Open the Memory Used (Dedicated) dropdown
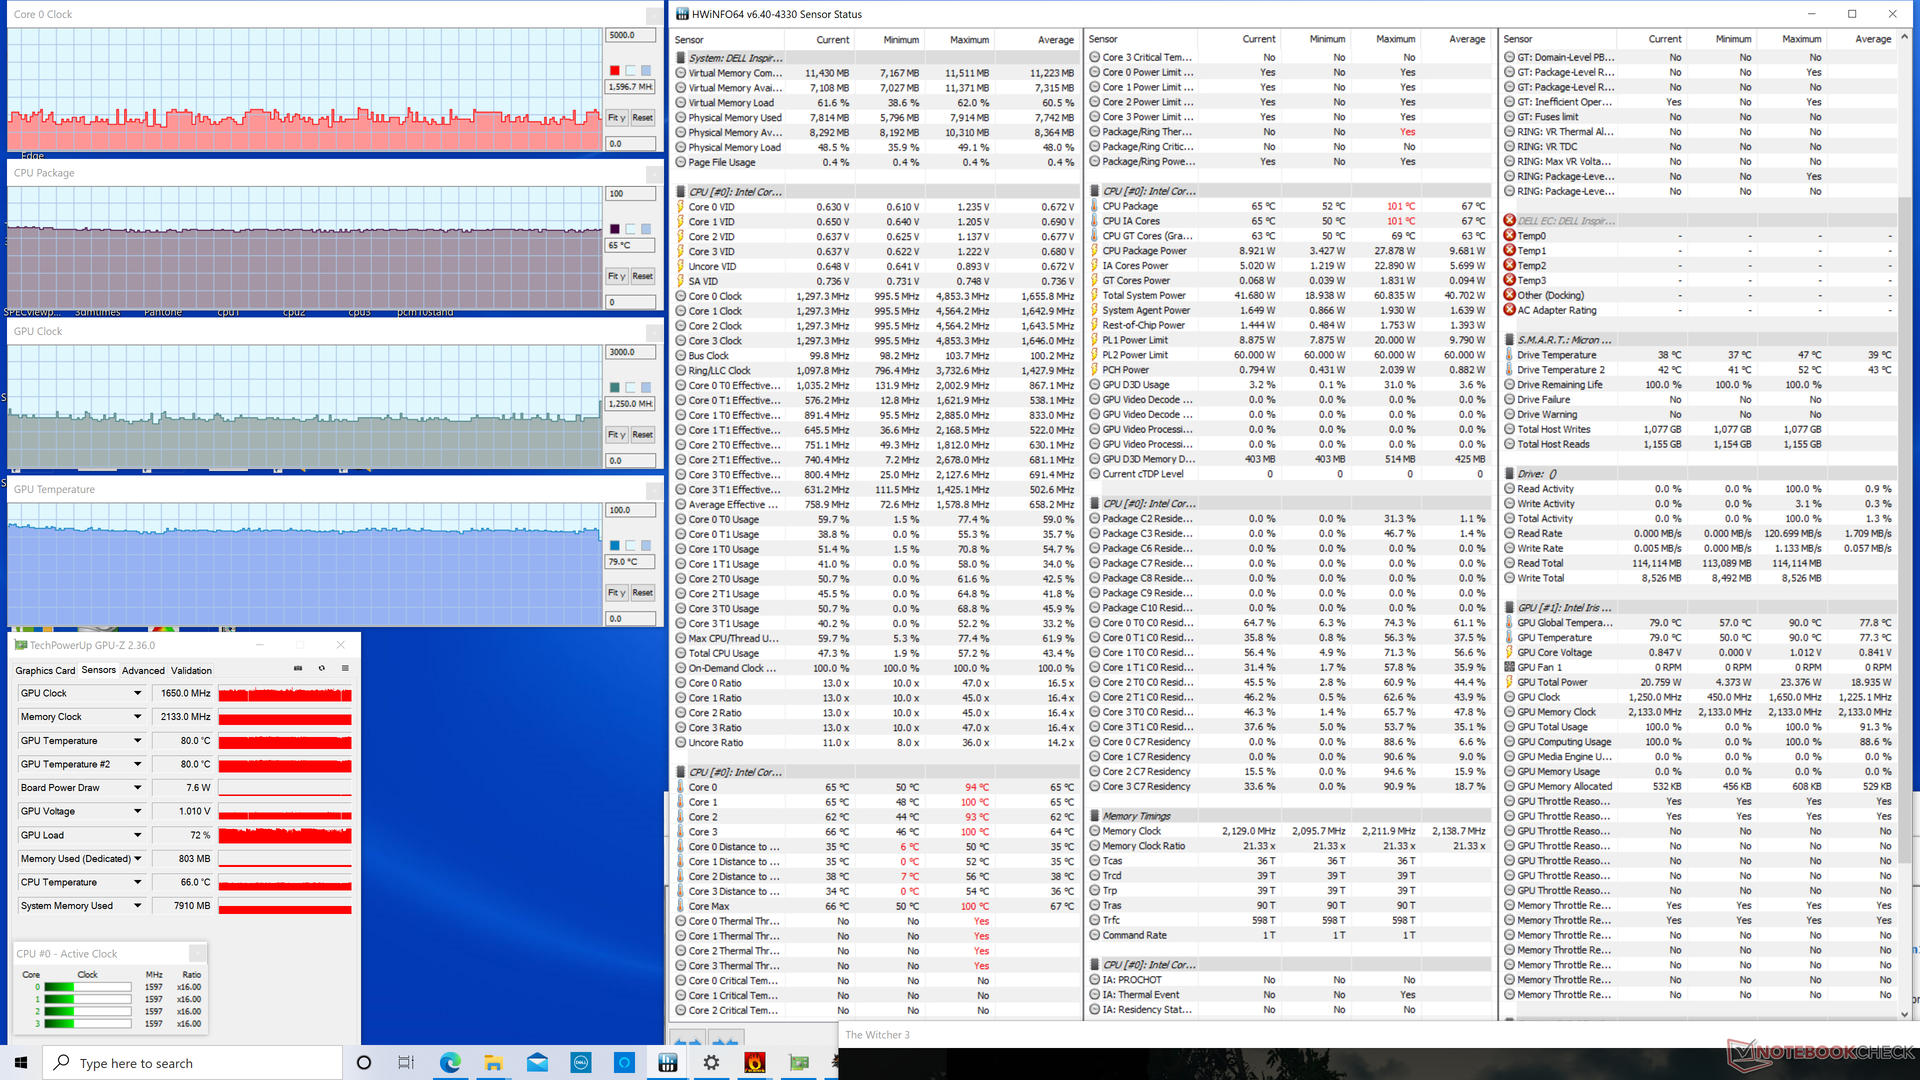The image size is (1920, 1080). click(138, 859)
